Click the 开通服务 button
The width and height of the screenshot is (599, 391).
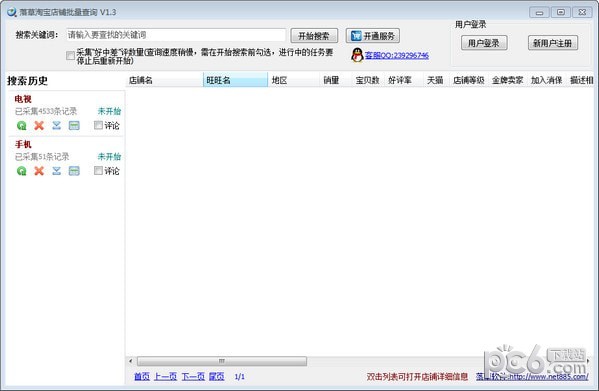373,36
